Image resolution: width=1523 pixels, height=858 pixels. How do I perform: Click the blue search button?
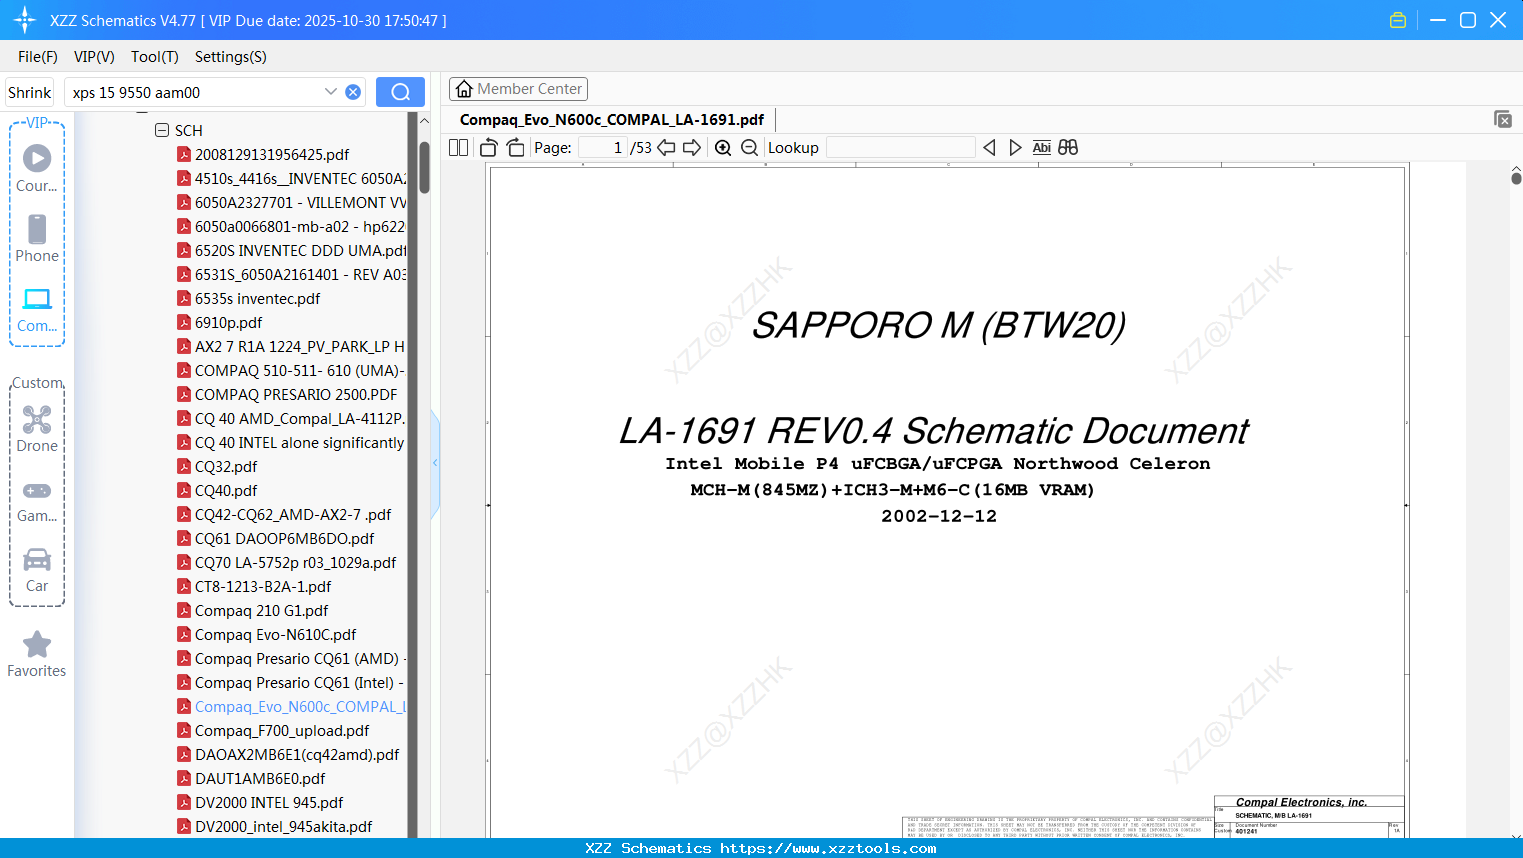tap(400, 92)
